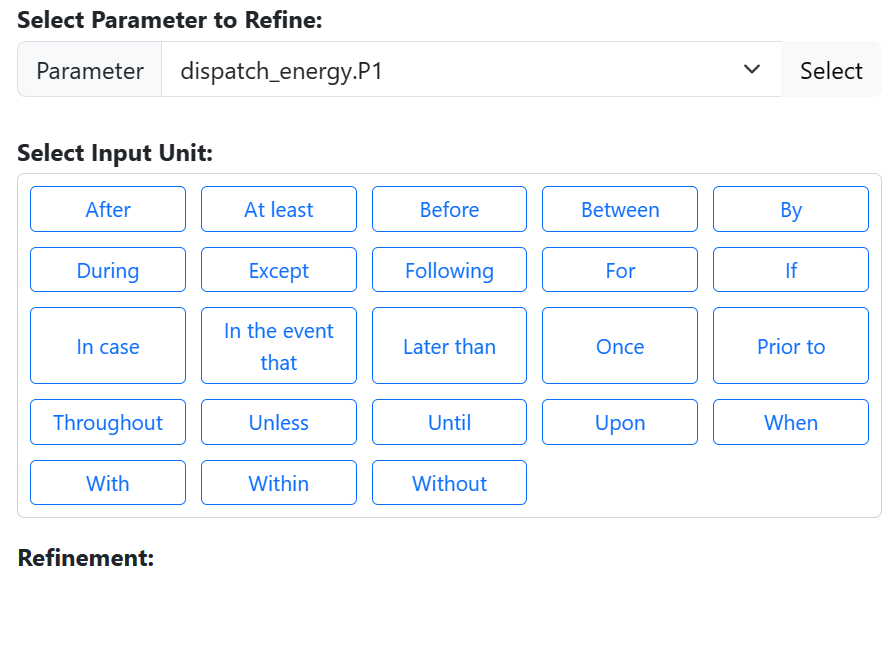Pick the Later than input unit
This screenshot has width=893, height=647.
pyautogui.click(x=449, y=346)
